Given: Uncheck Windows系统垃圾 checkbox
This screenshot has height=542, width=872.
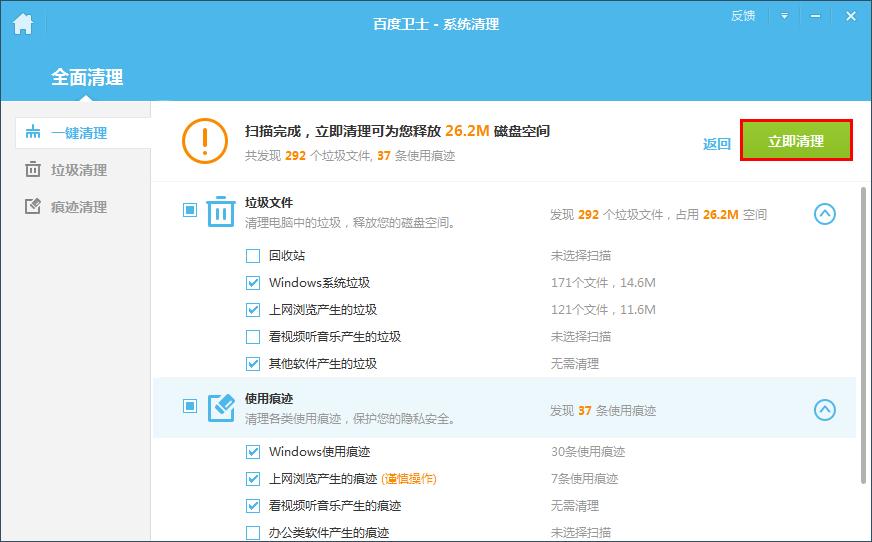Looking at the screenshot, I should (253, 283).
